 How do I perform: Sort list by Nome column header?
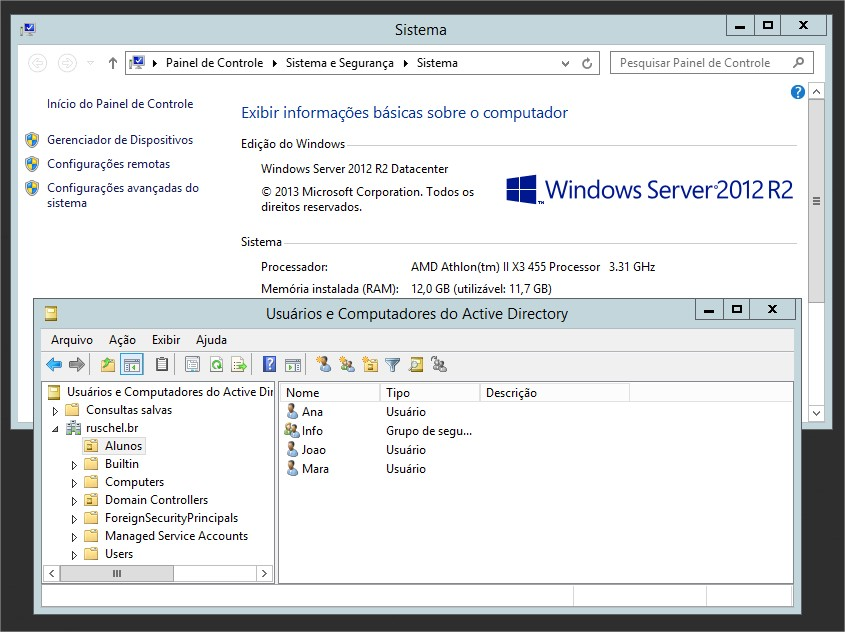329,393
